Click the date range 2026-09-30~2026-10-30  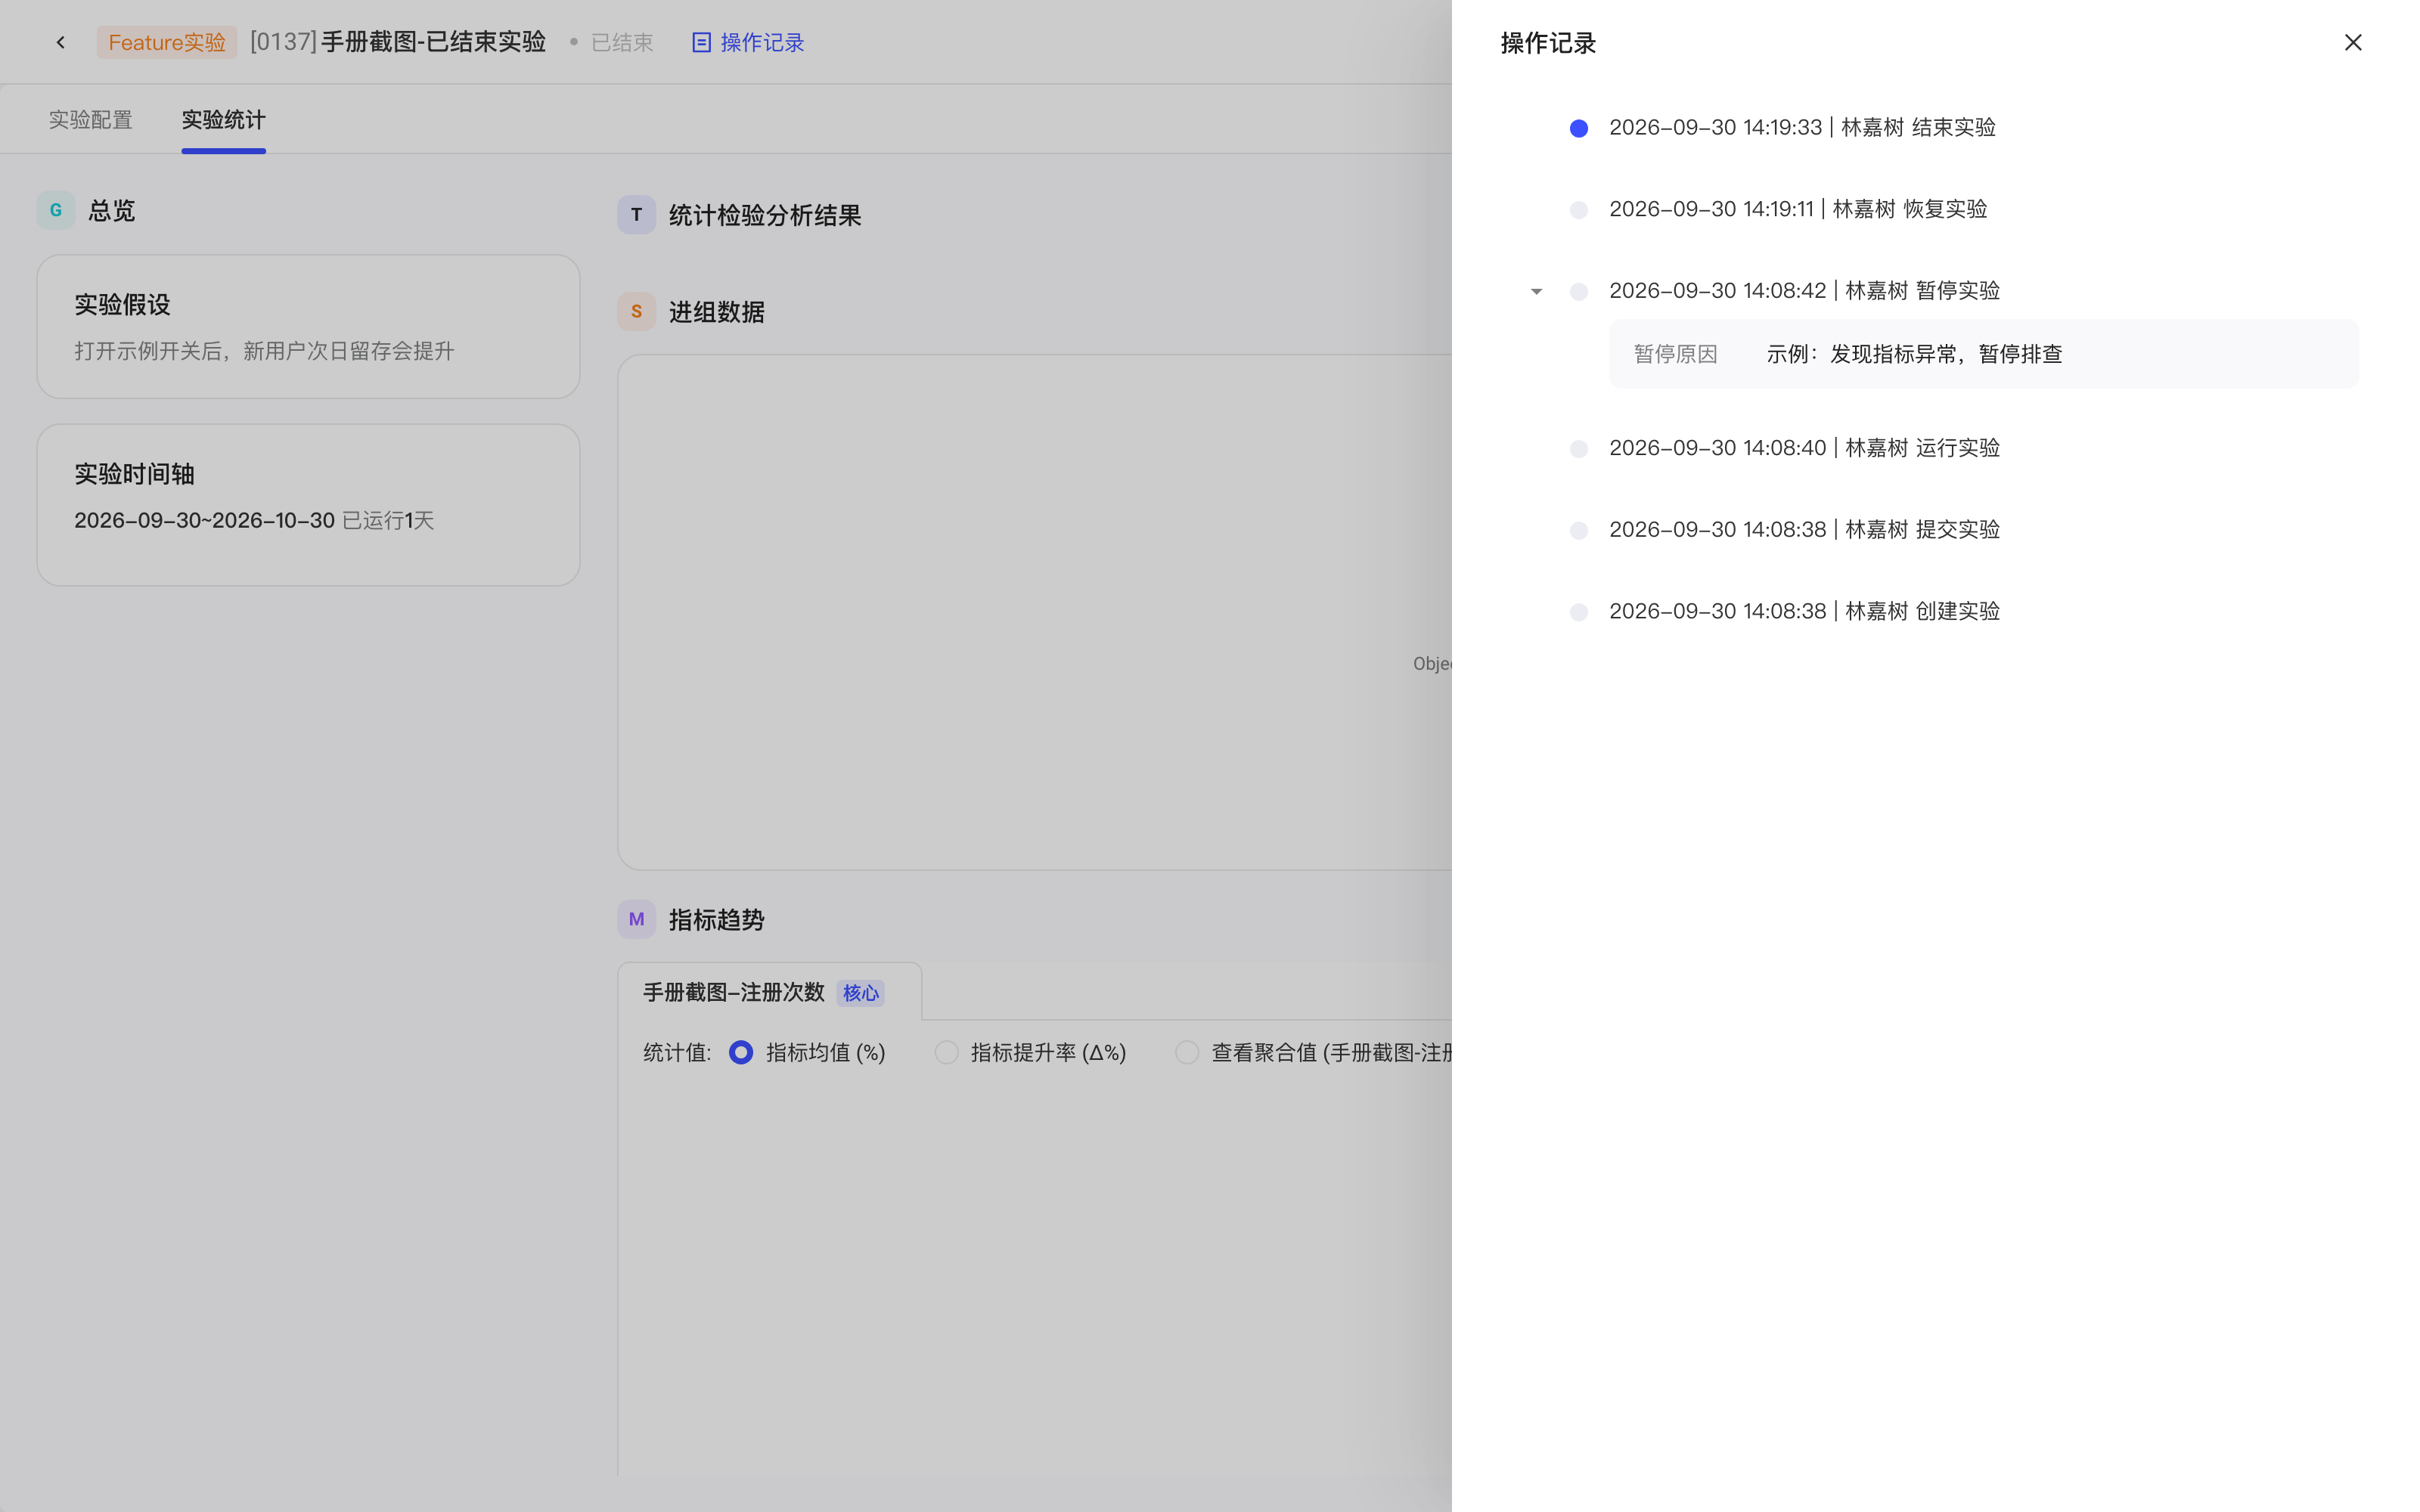pos(204,520)
